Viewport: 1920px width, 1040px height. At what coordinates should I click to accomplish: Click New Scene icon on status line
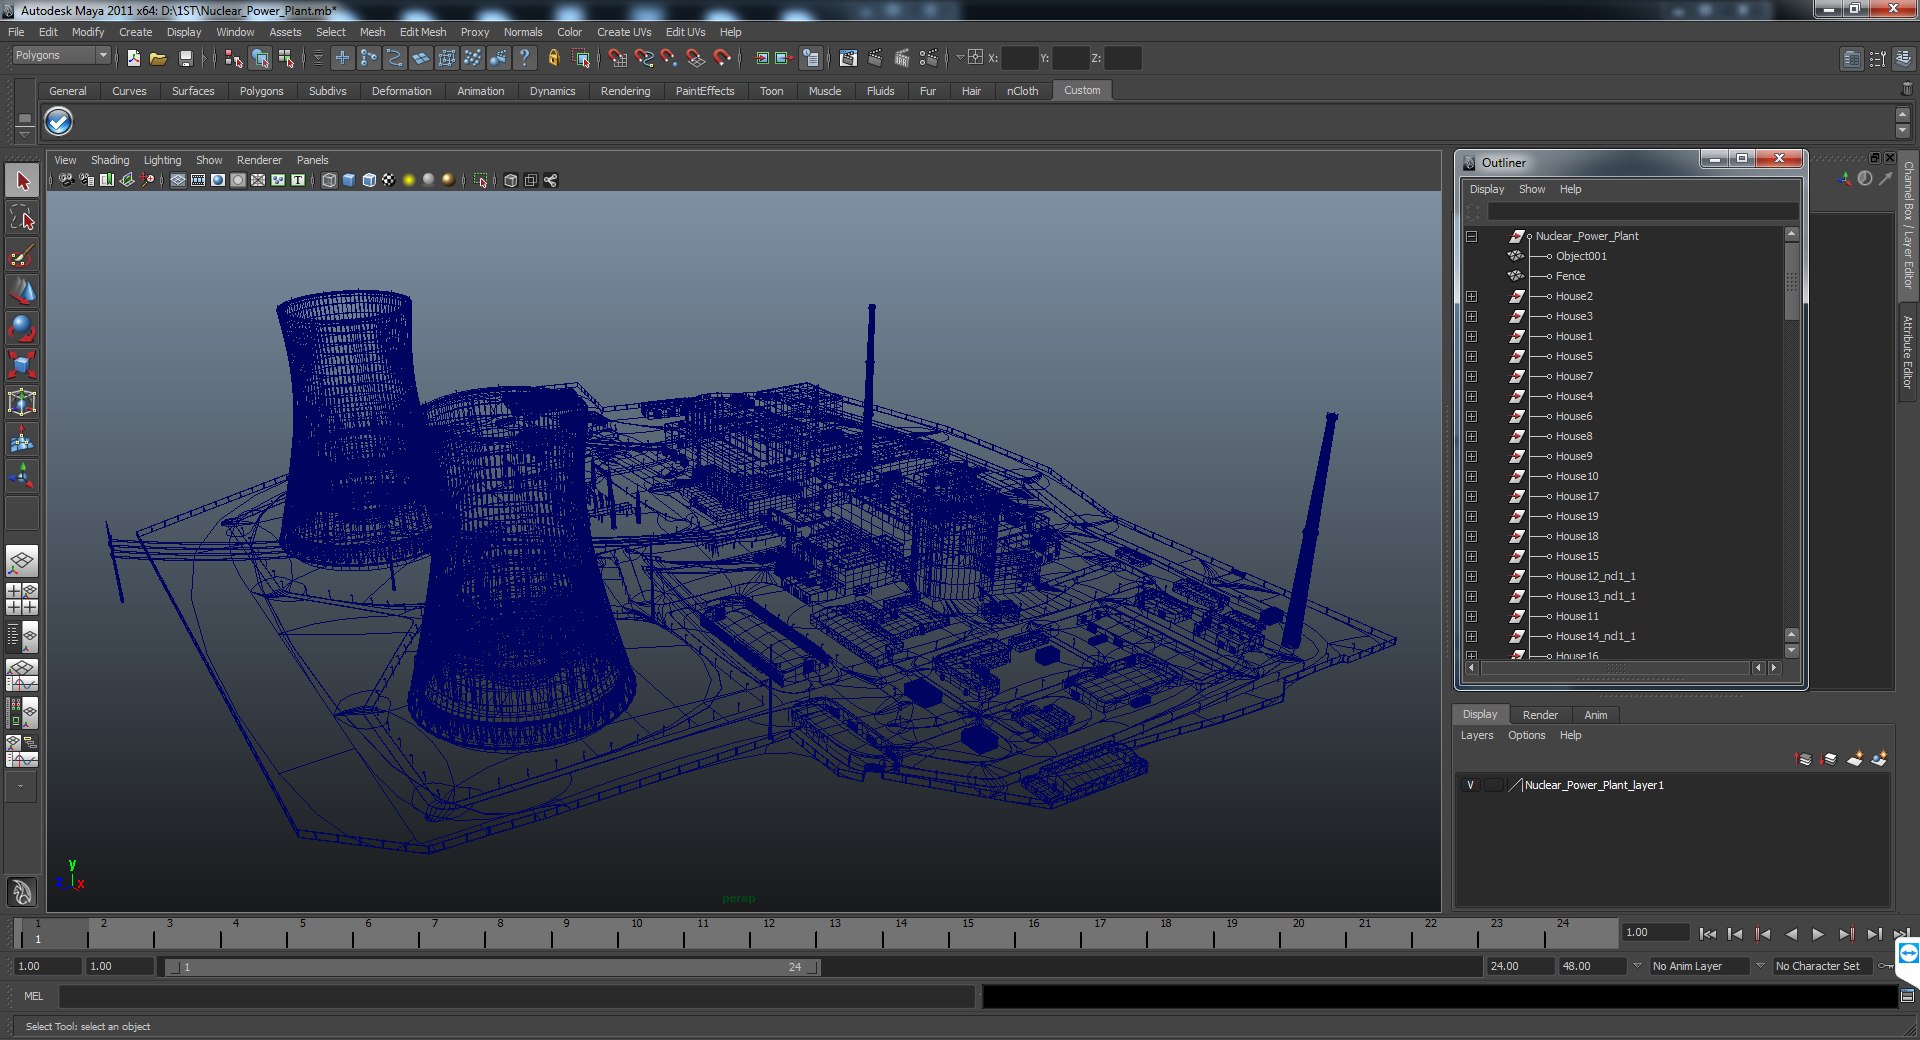click(134, 58)
